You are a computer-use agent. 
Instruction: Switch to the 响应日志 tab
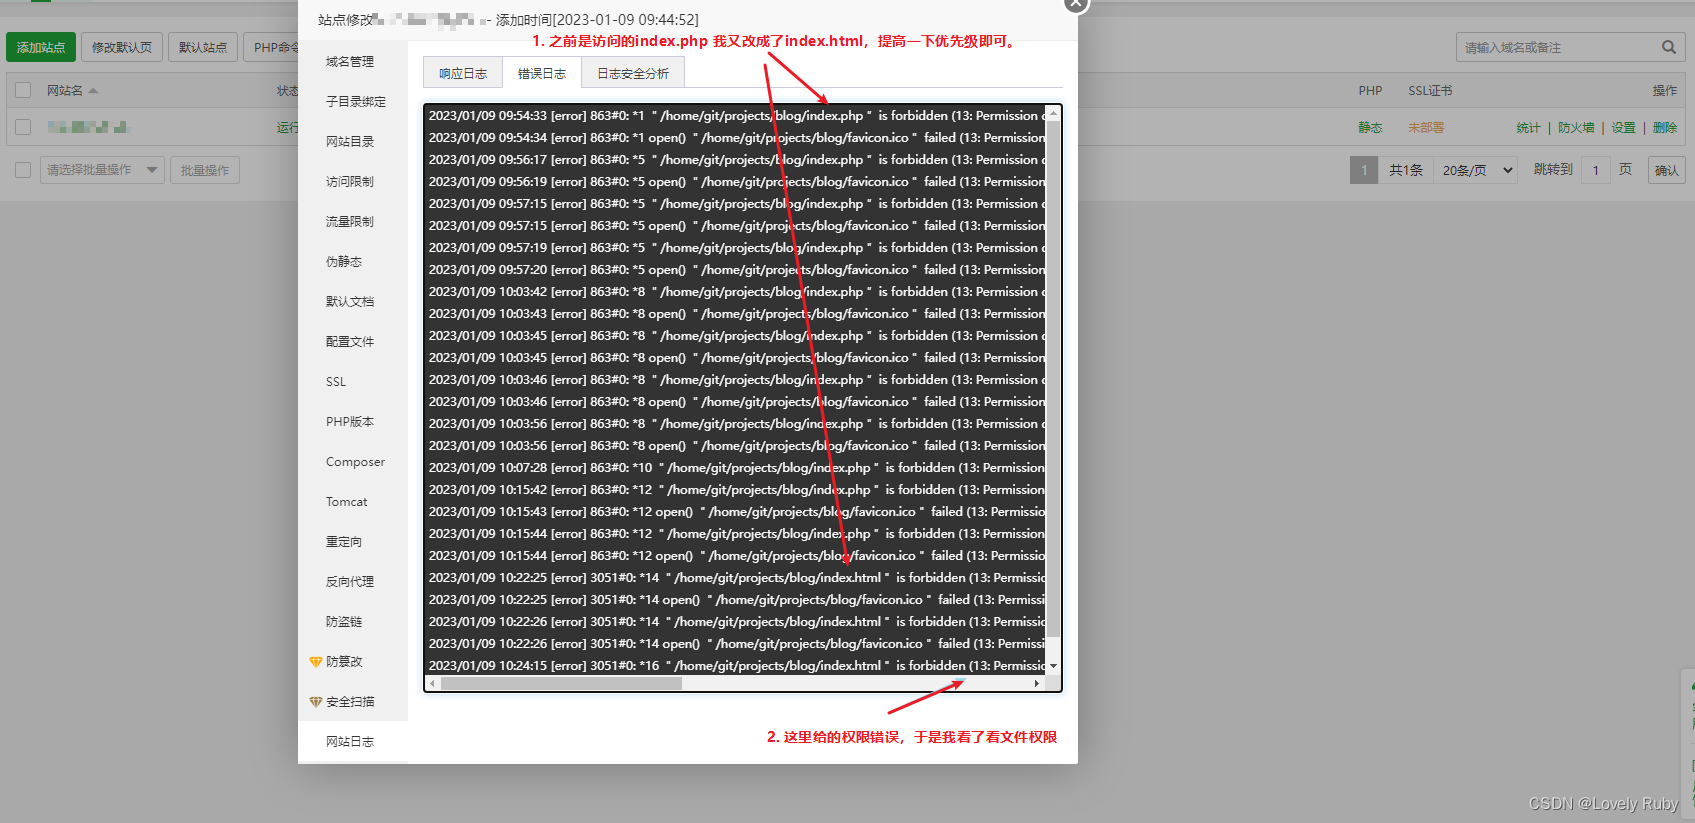coord(463,73)
